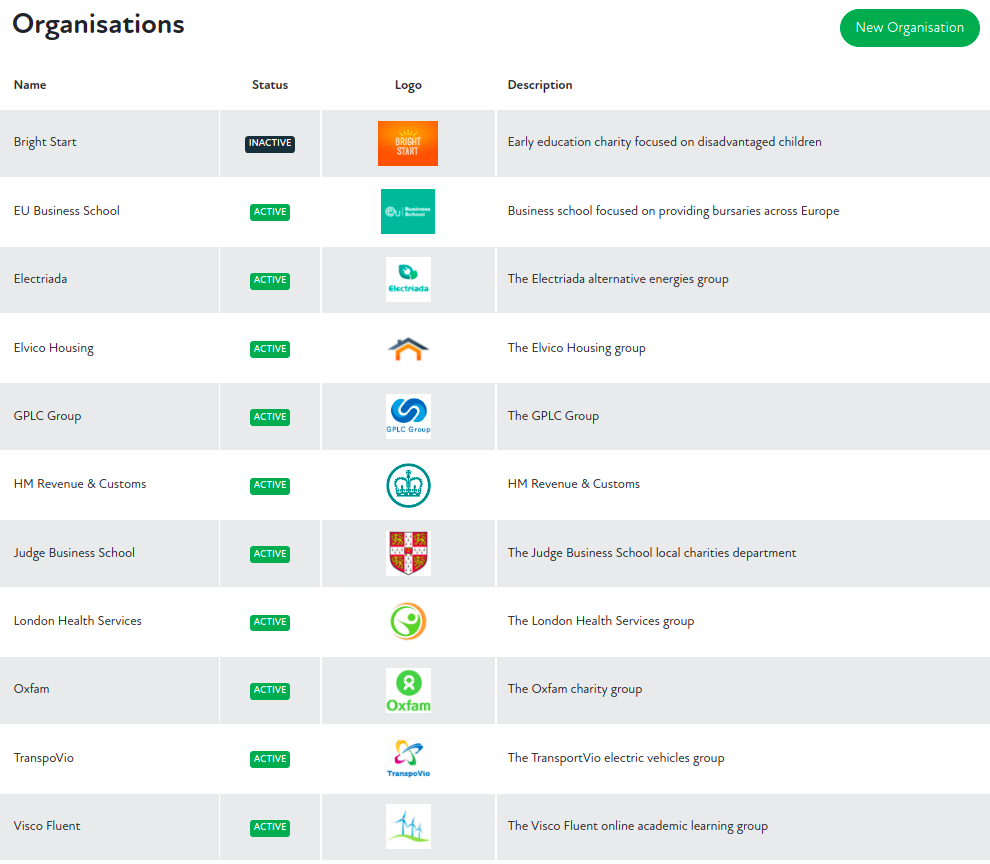Open the TranspoVio organisation name
Screen dimensions: 990x864
coord(44,758)
